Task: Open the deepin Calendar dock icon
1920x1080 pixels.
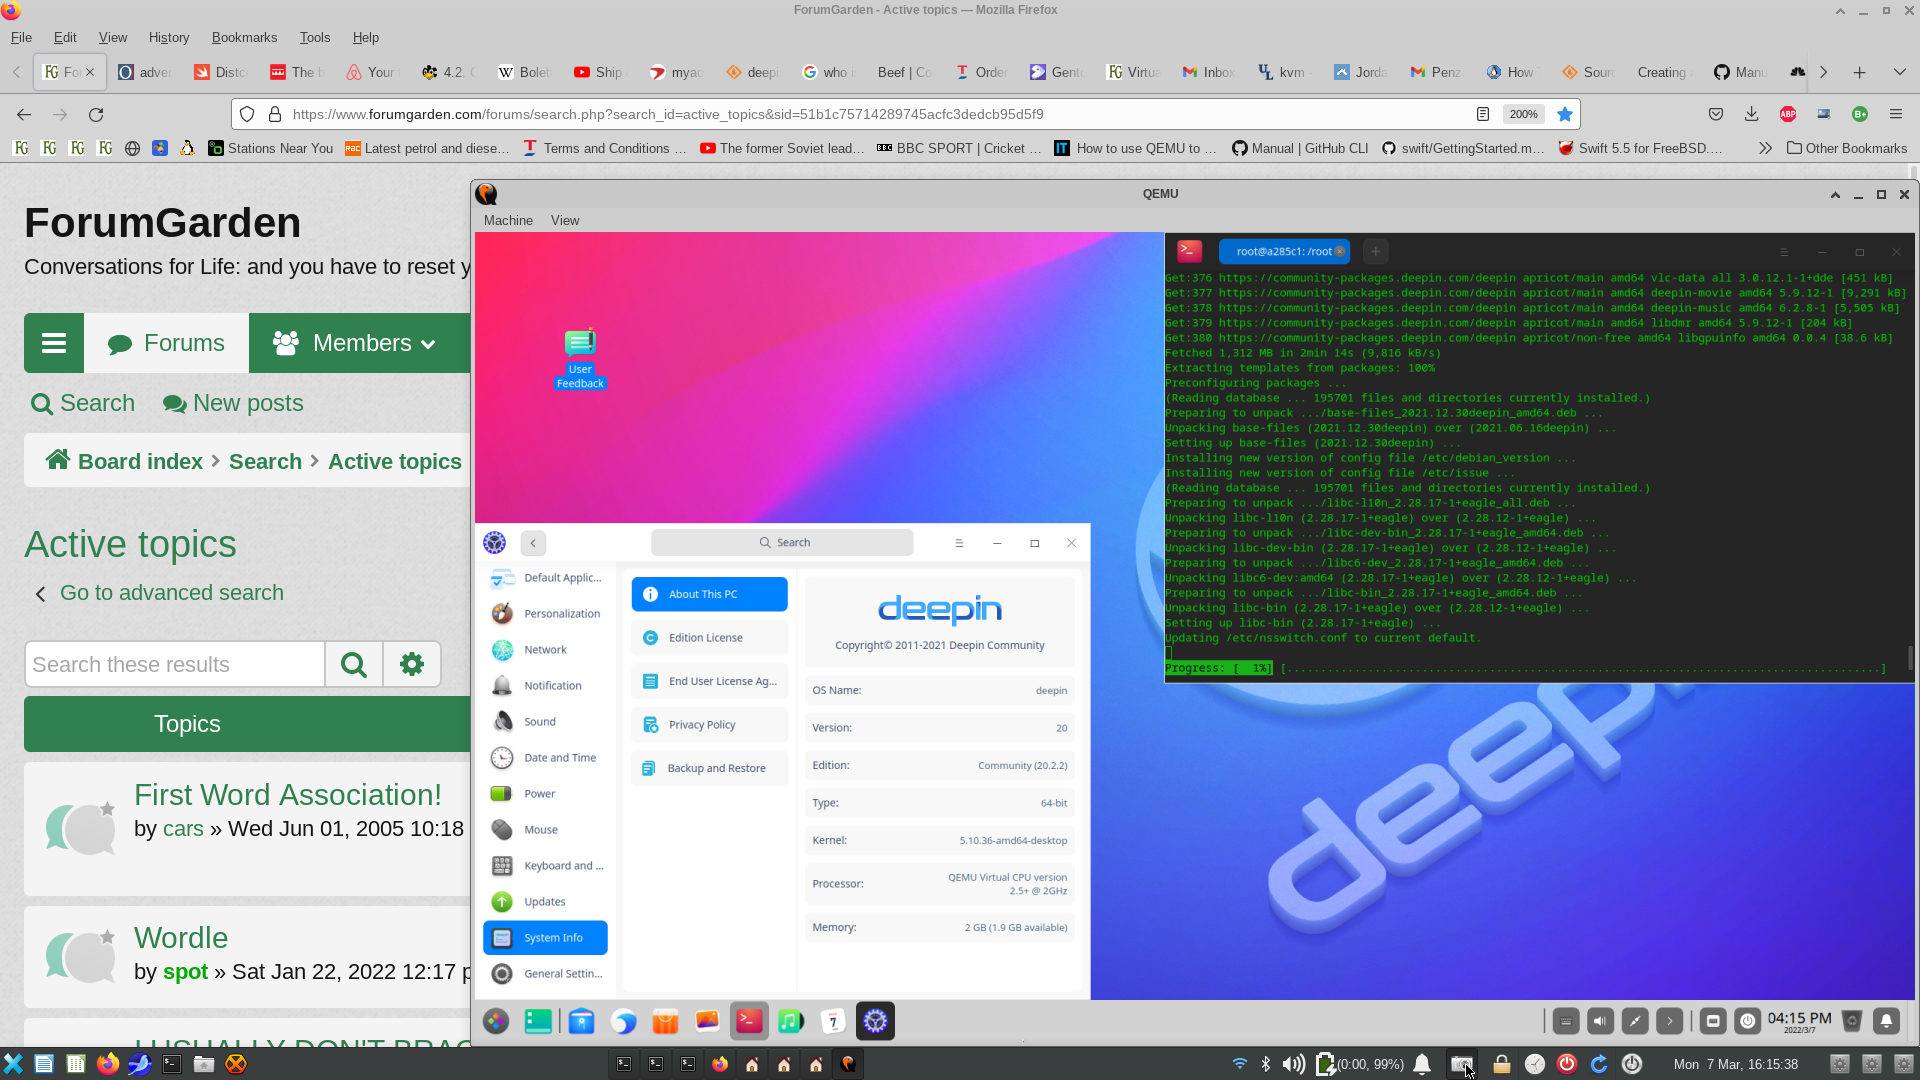Action: pyautogui.click(x=833, y=1021)
